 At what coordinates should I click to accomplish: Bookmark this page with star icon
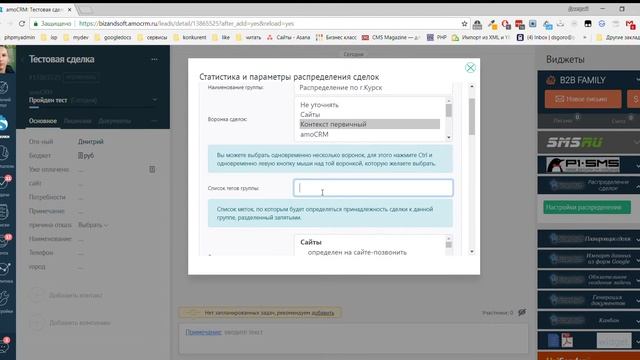pyautogui.click(x=464, y=24)
